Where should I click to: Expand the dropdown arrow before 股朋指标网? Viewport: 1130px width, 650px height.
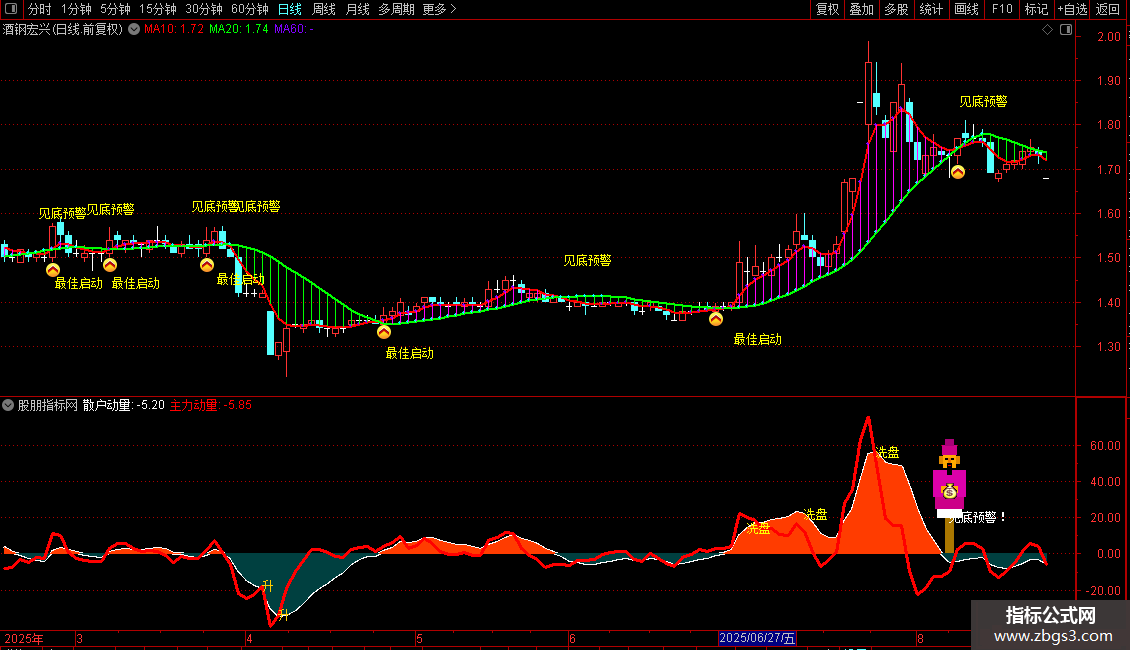coord(8,405)
